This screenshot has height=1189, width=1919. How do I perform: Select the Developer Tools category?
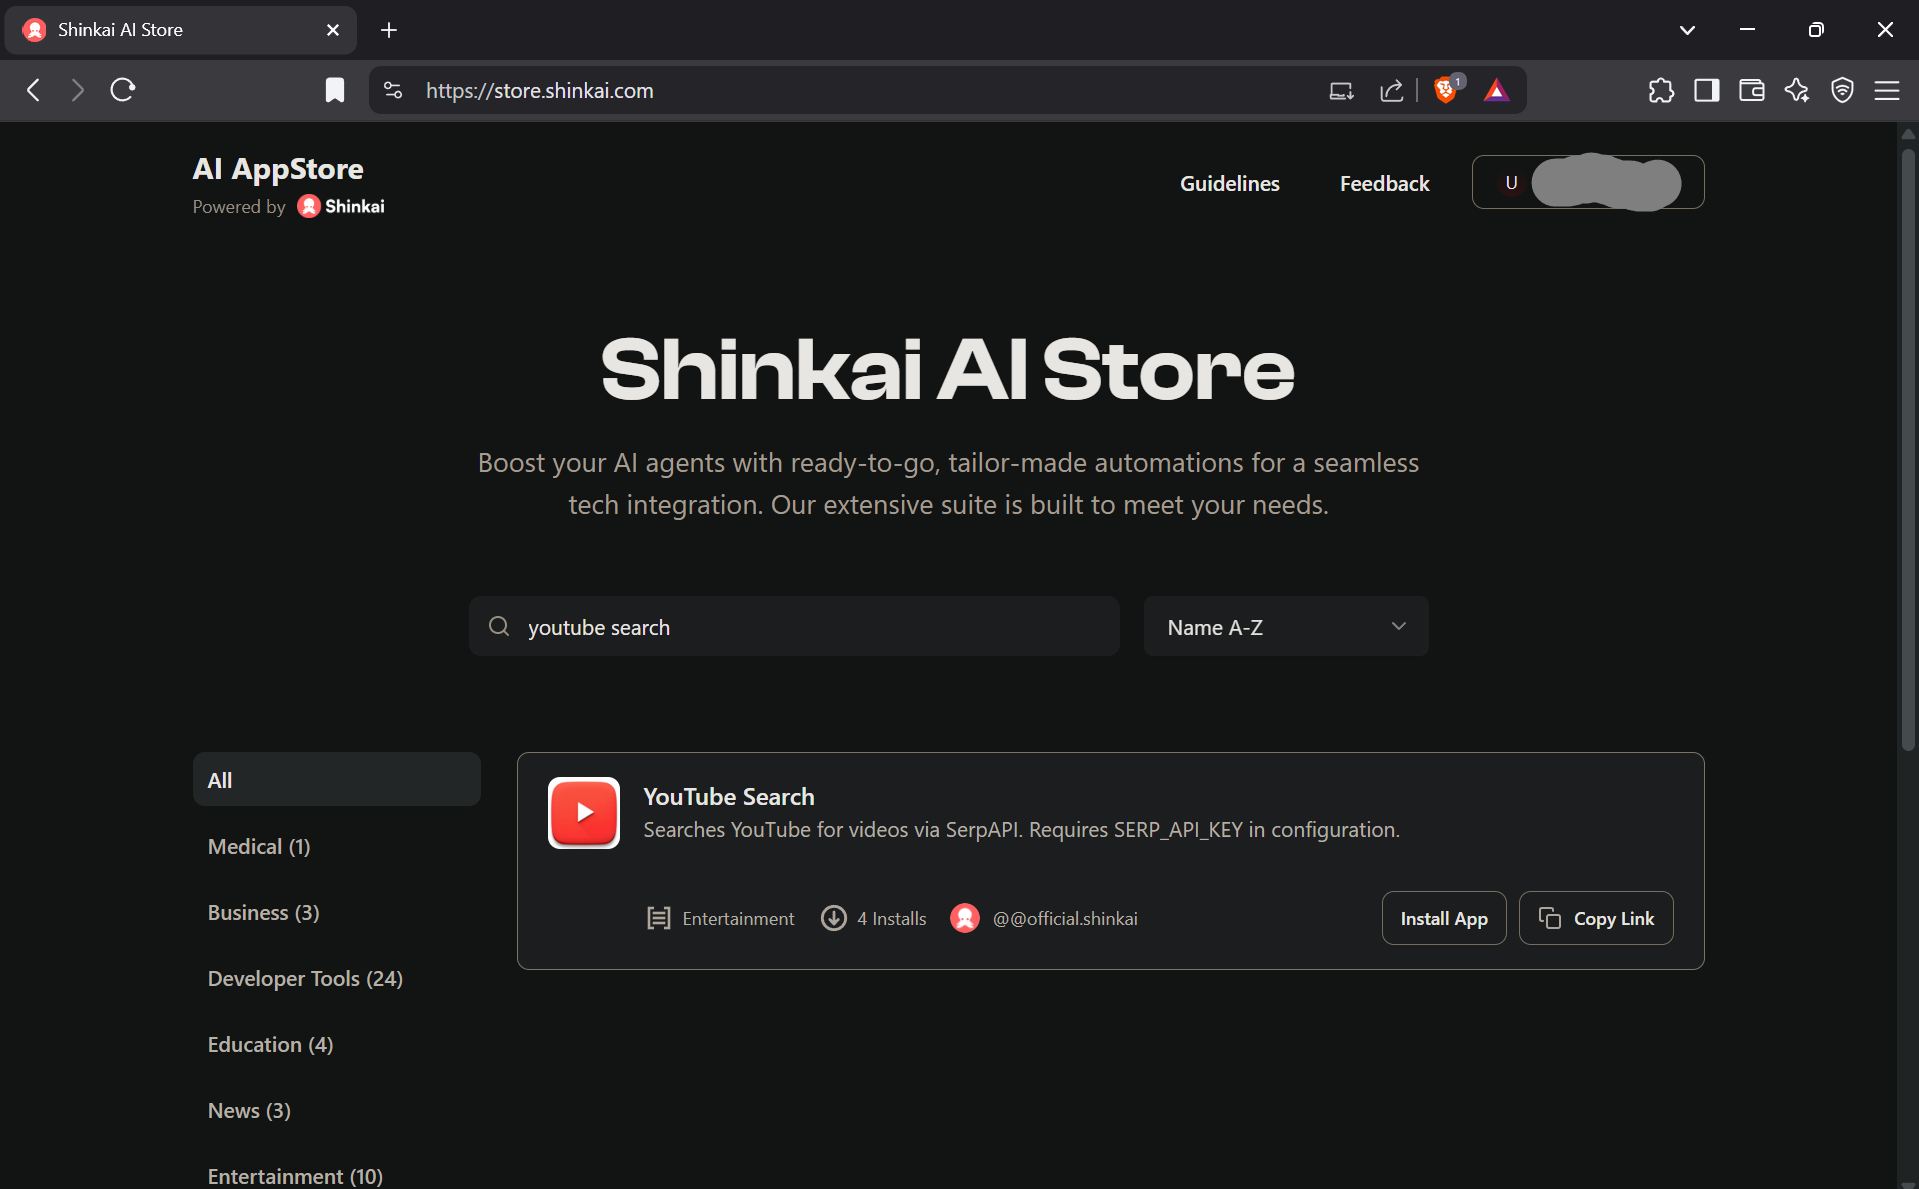(304, 978)
